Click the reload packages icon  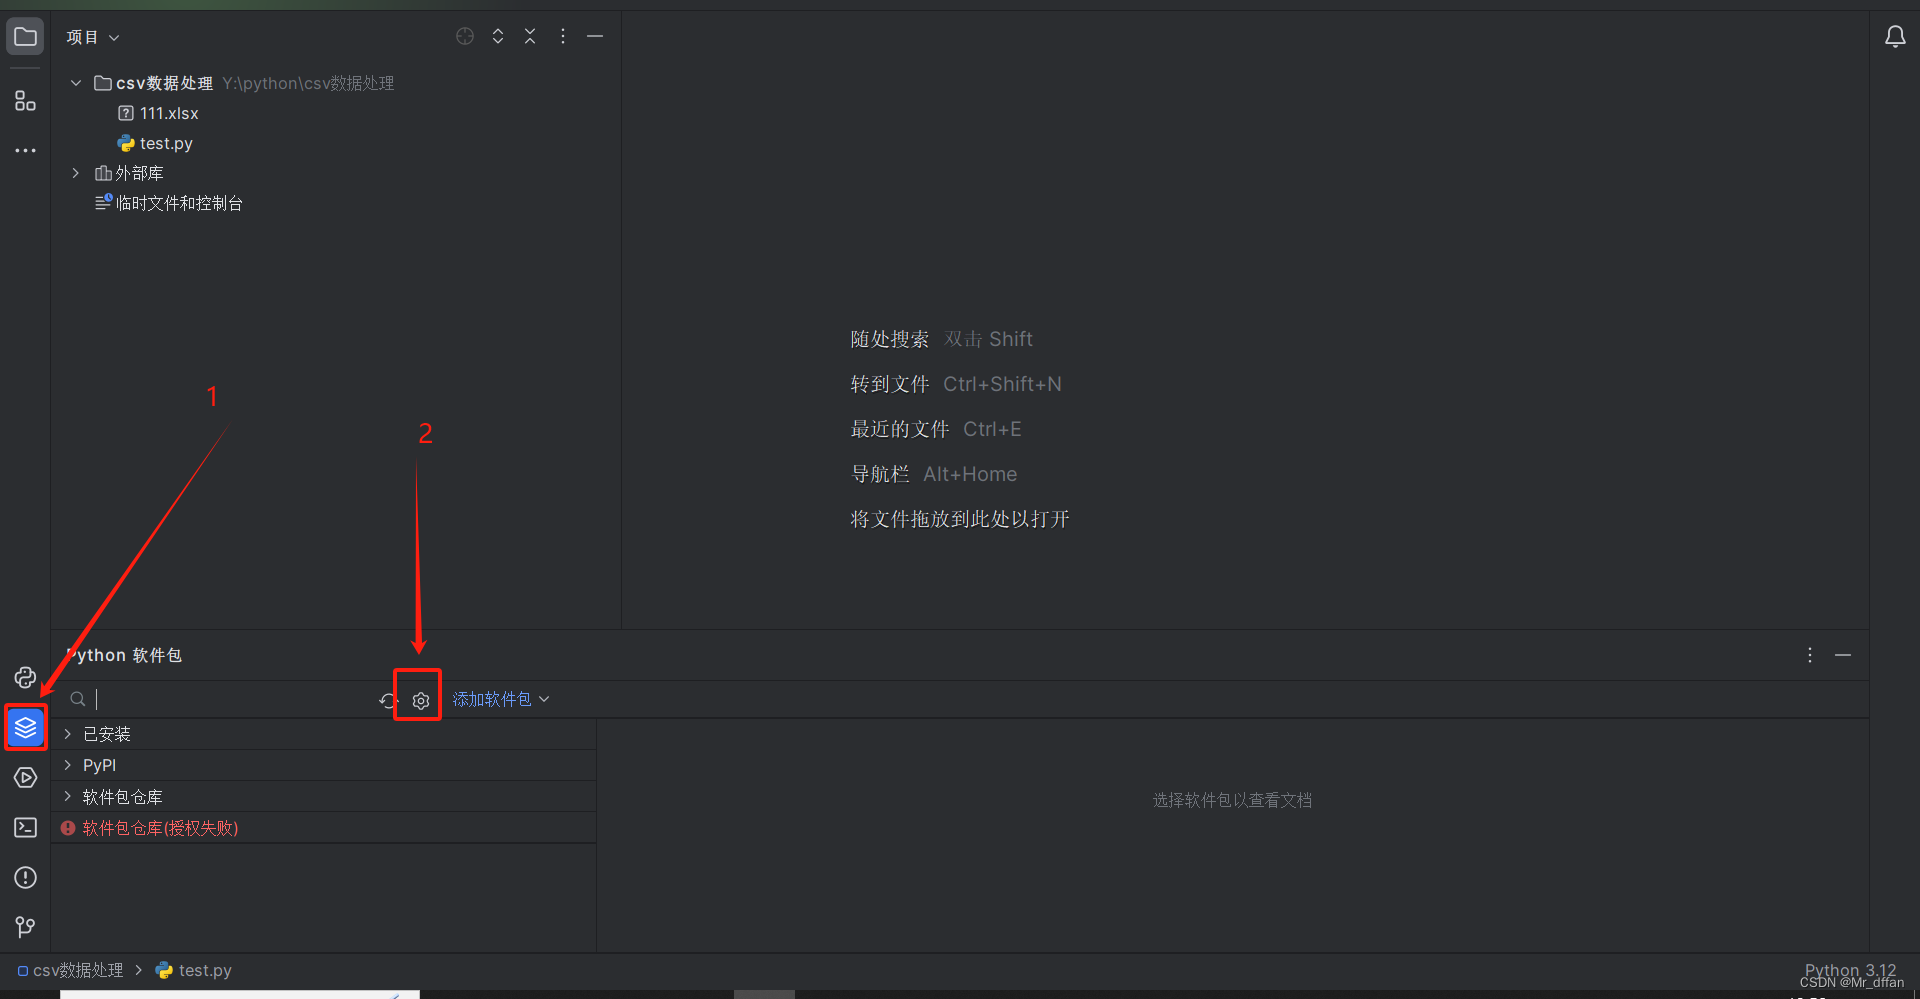point(387,698)
